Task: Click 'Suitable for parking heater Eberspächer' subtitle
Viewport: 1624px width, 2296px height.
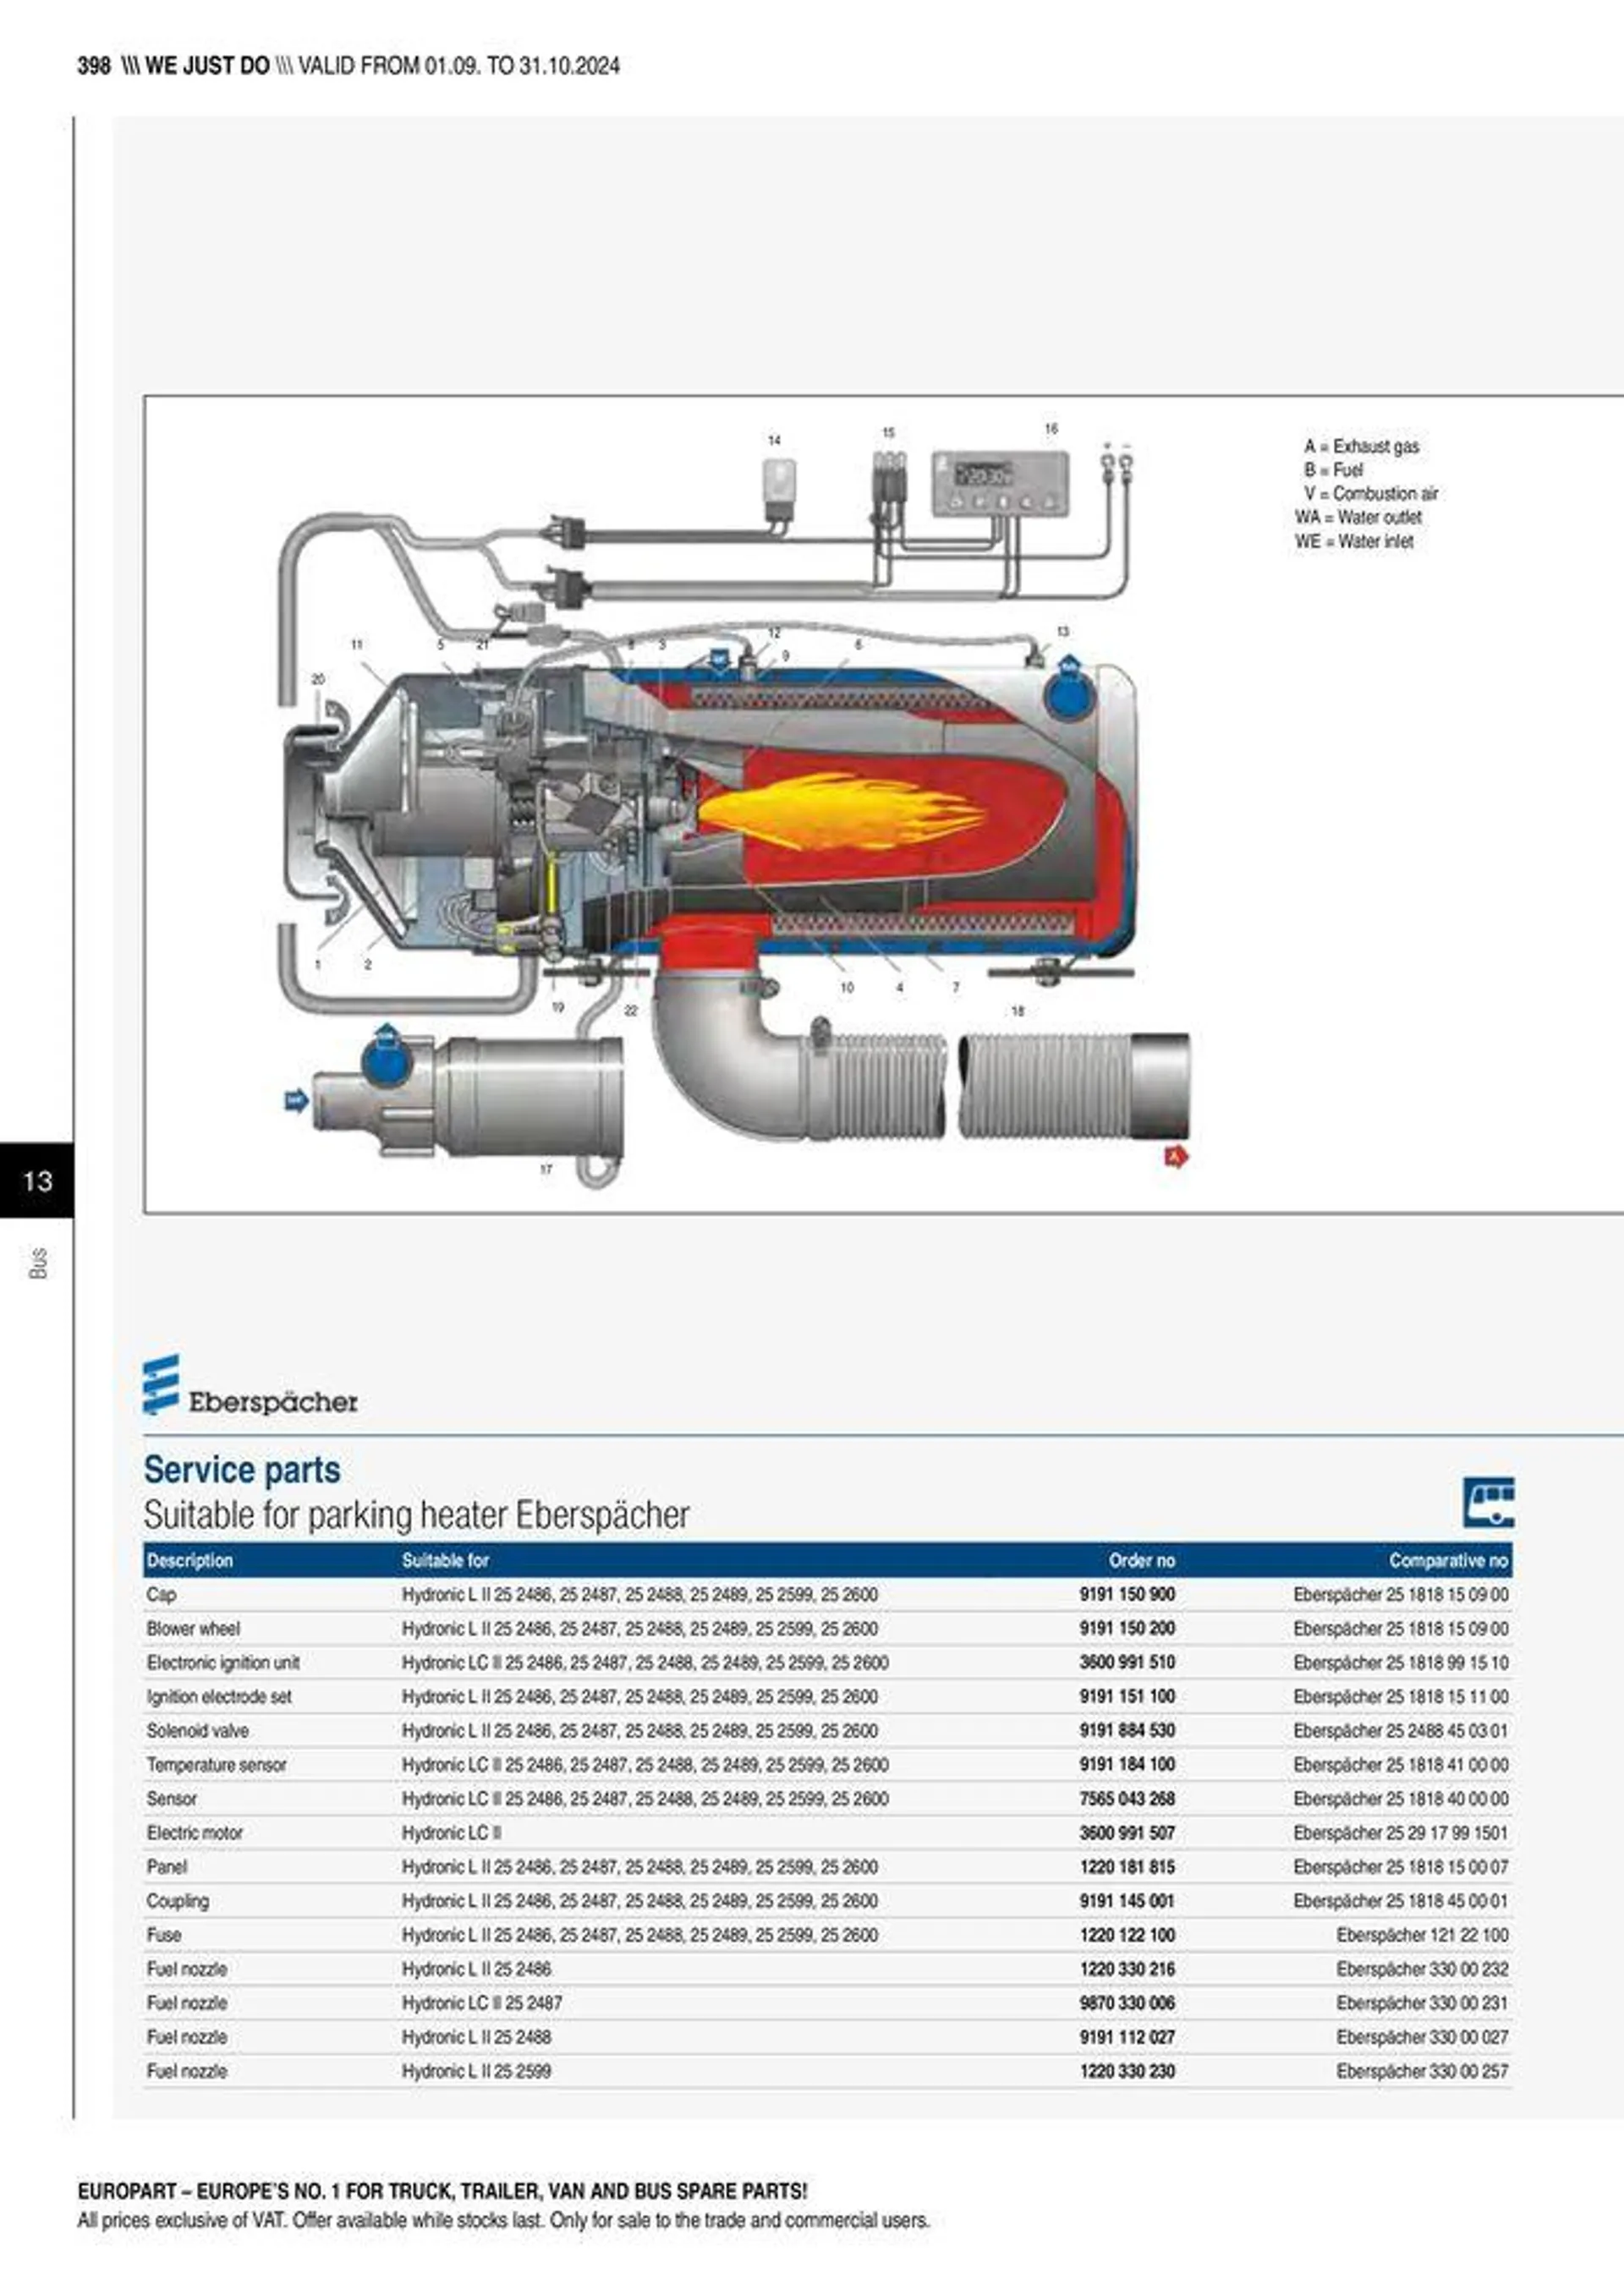Action: click(x=416, y=1515)
